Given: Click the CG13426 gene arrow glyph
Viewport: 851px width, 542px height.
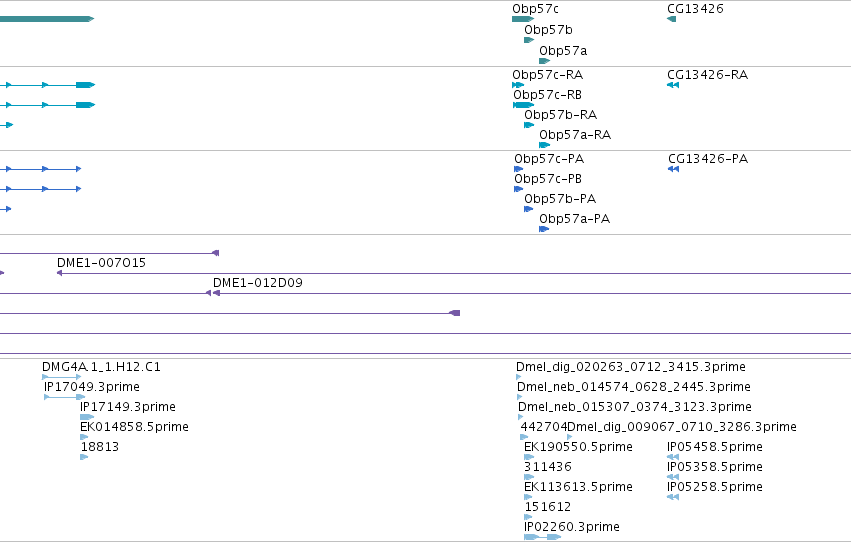Looking at the screenshot, I should coord(671,19).
